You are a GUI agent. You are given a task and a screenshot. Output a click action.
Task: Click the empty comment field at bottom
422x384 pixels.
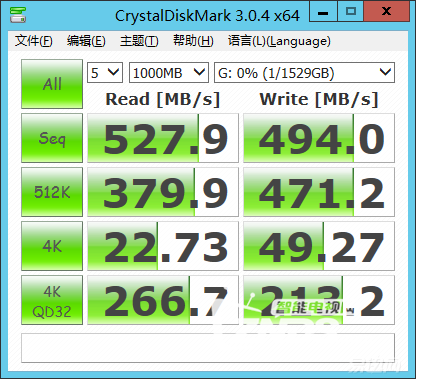208,348
